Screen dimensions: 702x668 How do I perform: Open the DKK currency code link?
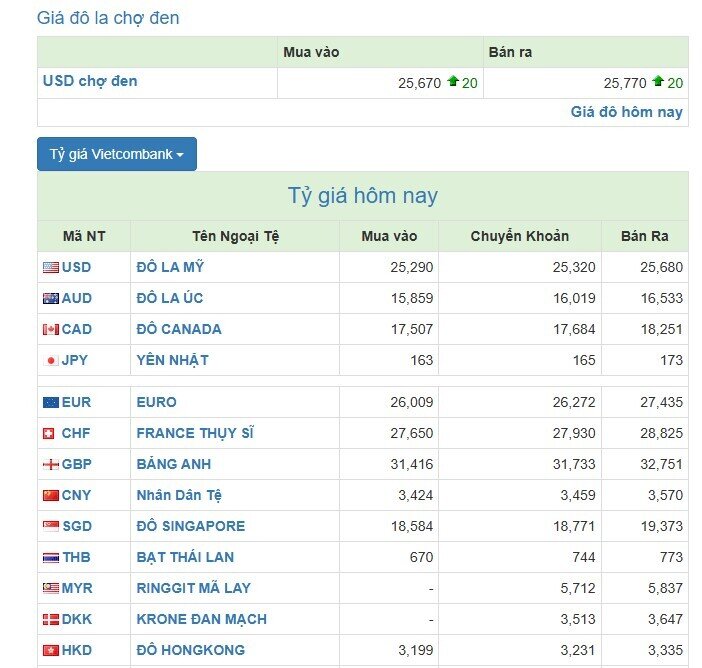click(x=77, y=619)
